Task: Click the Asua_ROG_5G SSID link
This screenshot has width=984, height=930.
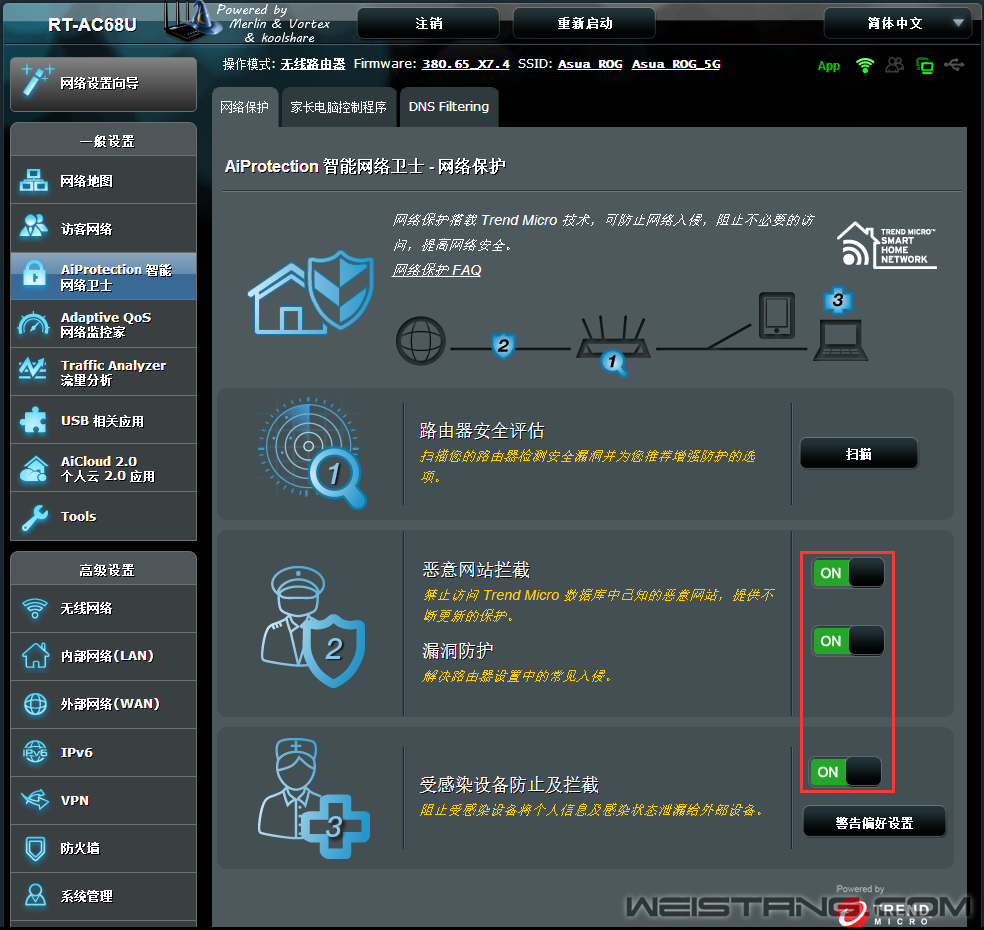Action: pos(676,64)
